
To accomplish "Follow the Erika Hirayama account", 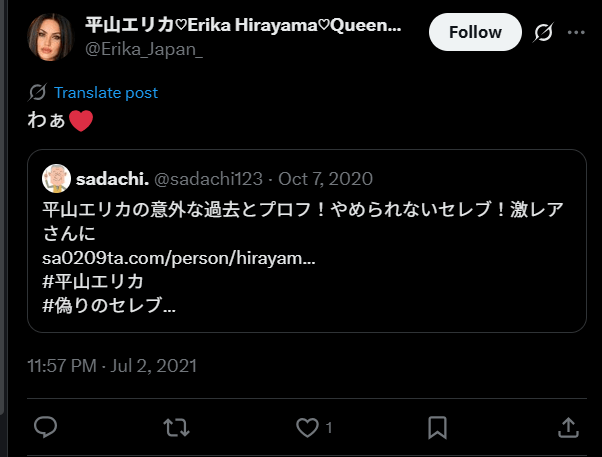I will tap(475, 32).
